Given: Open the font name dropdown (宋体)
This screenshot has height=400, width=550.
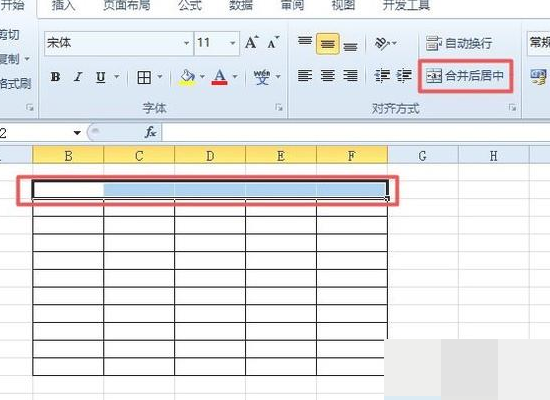Looking at the screenshot, I should pyautogui.click(x=187, y=43).
